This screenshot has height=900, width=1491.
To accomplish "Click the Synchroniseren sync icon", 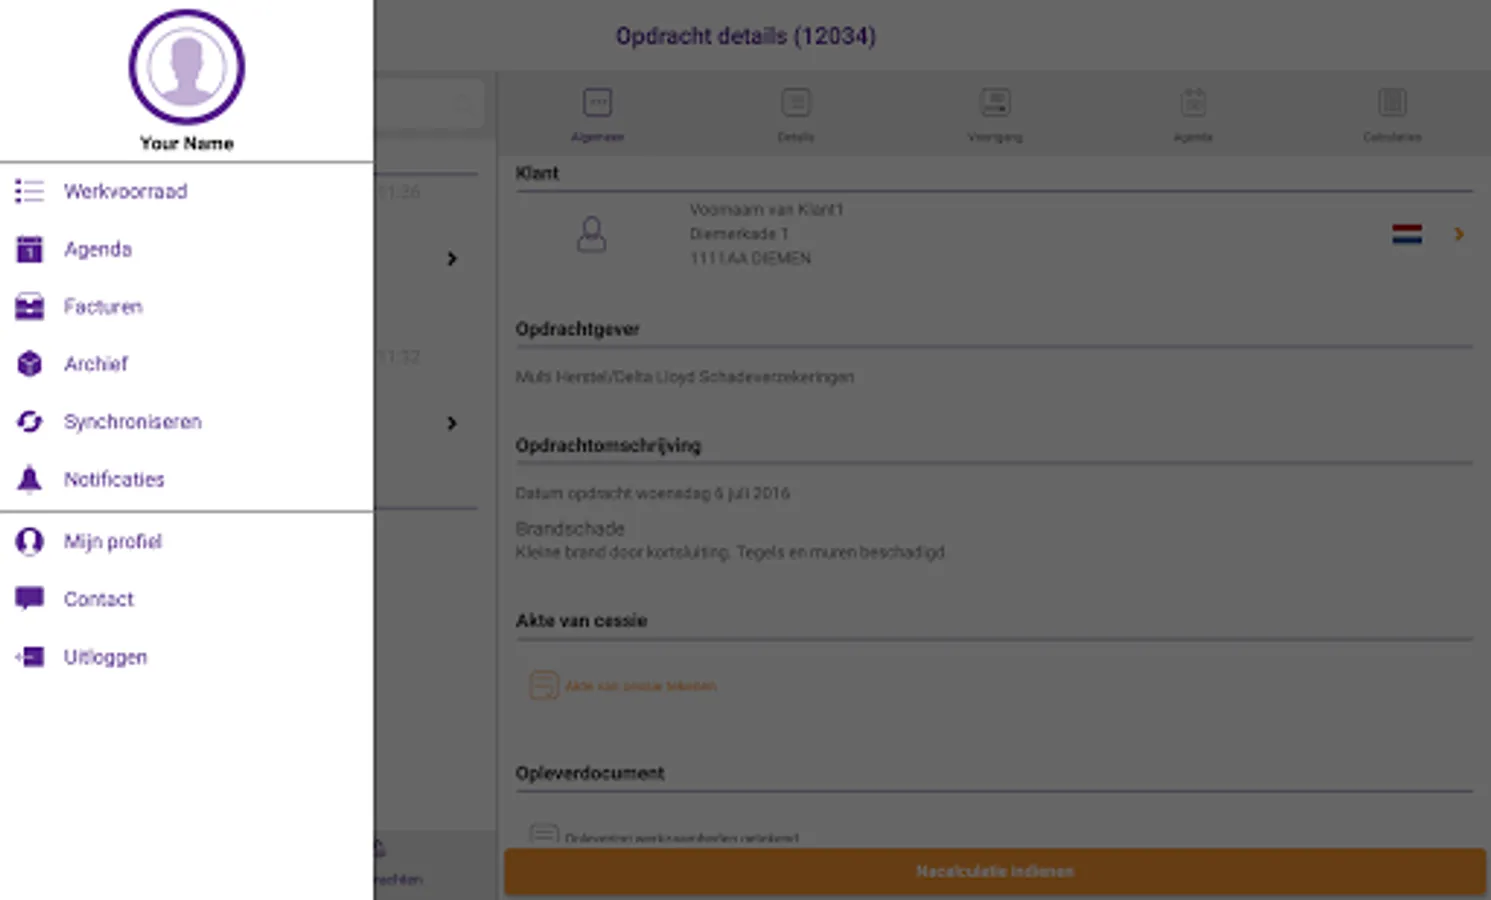I will tap(29, 422).
